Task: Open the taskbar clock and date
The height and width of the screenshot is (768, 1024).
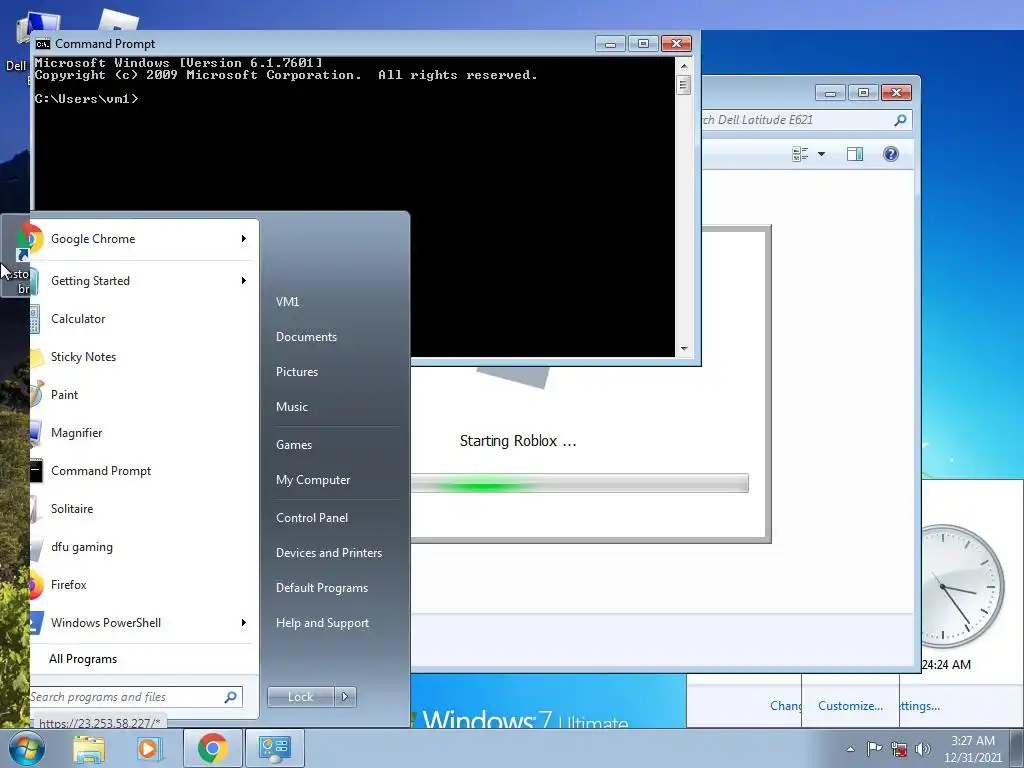Action: pyautogui.click(x=973, y=749)
